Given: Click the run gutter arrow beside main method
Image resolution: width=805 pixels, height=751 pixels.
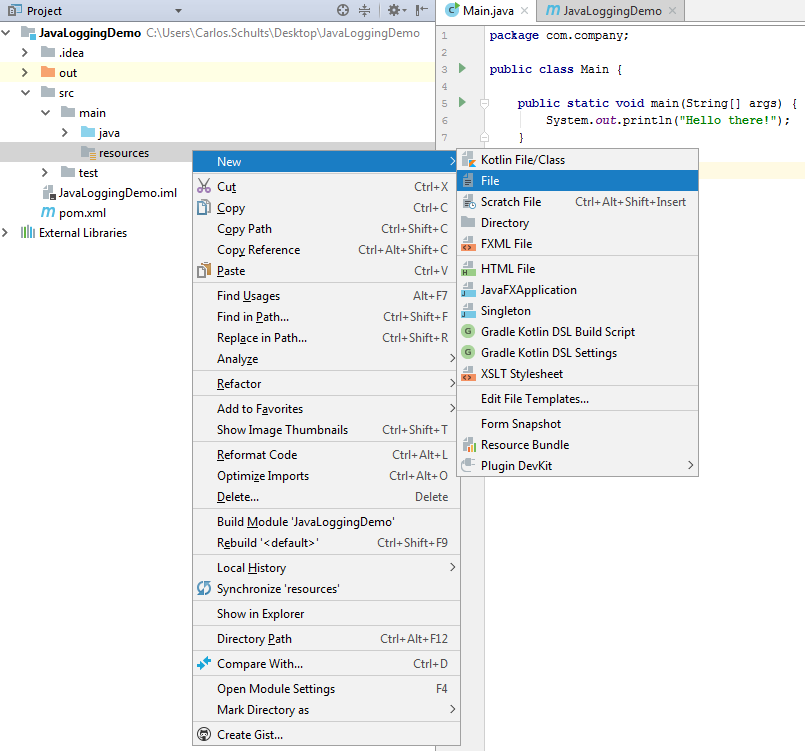Looking at the screenshot, I should point(461,103).
